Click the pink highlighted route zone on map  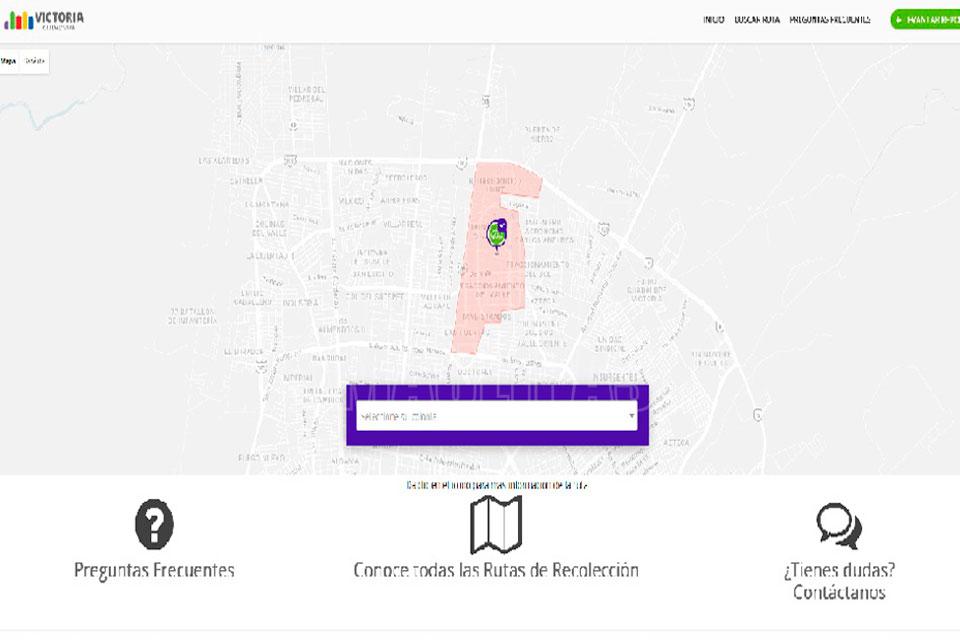480,300
